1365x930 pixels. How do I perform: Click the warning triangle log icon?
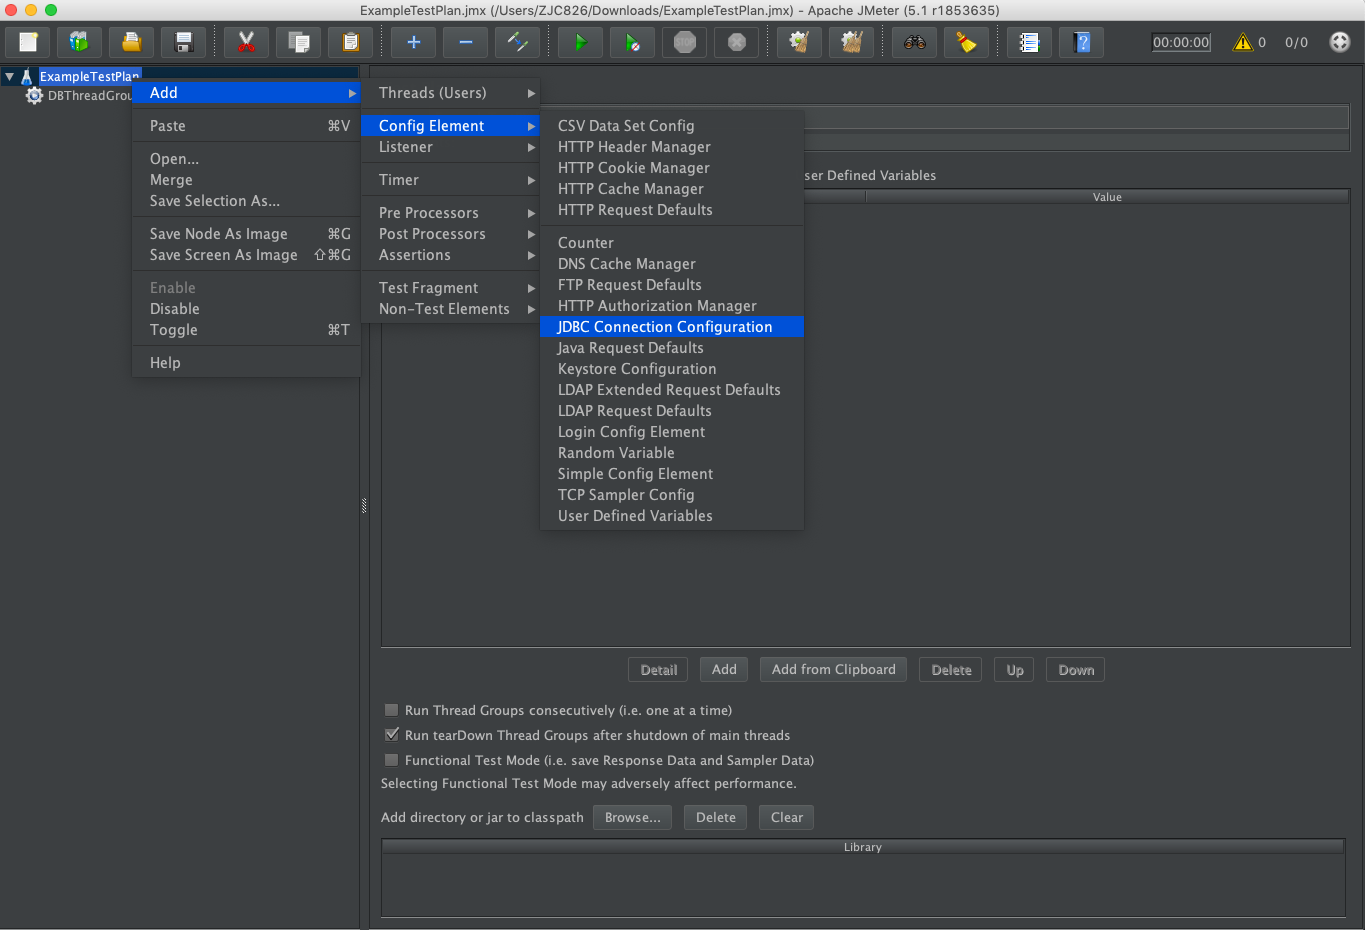pos(1243,42)
